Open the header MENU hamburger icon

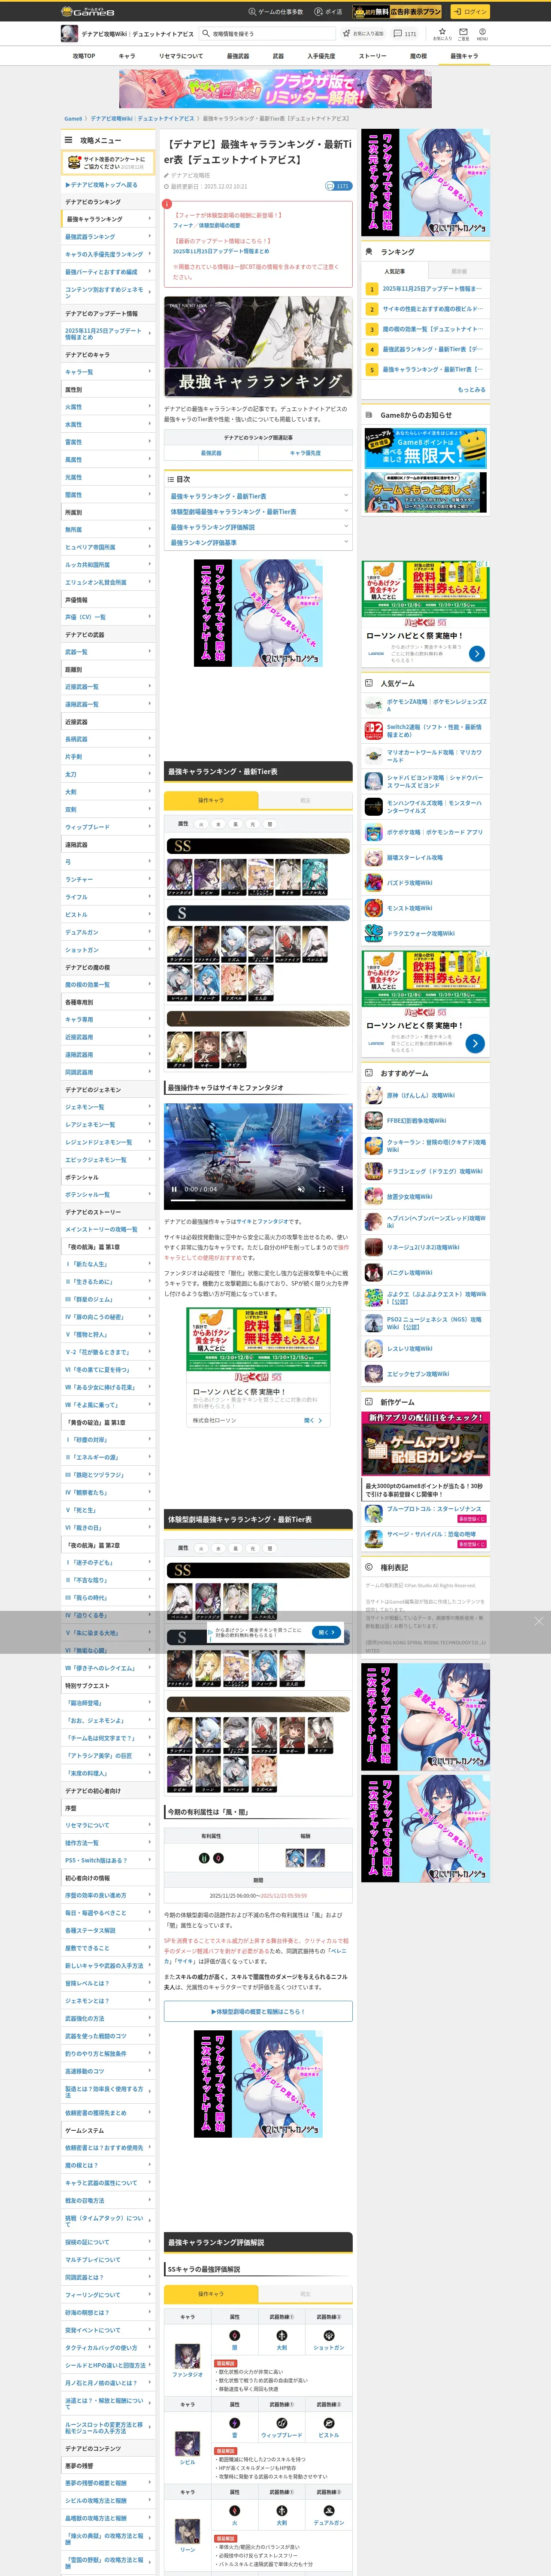point(482,34)
